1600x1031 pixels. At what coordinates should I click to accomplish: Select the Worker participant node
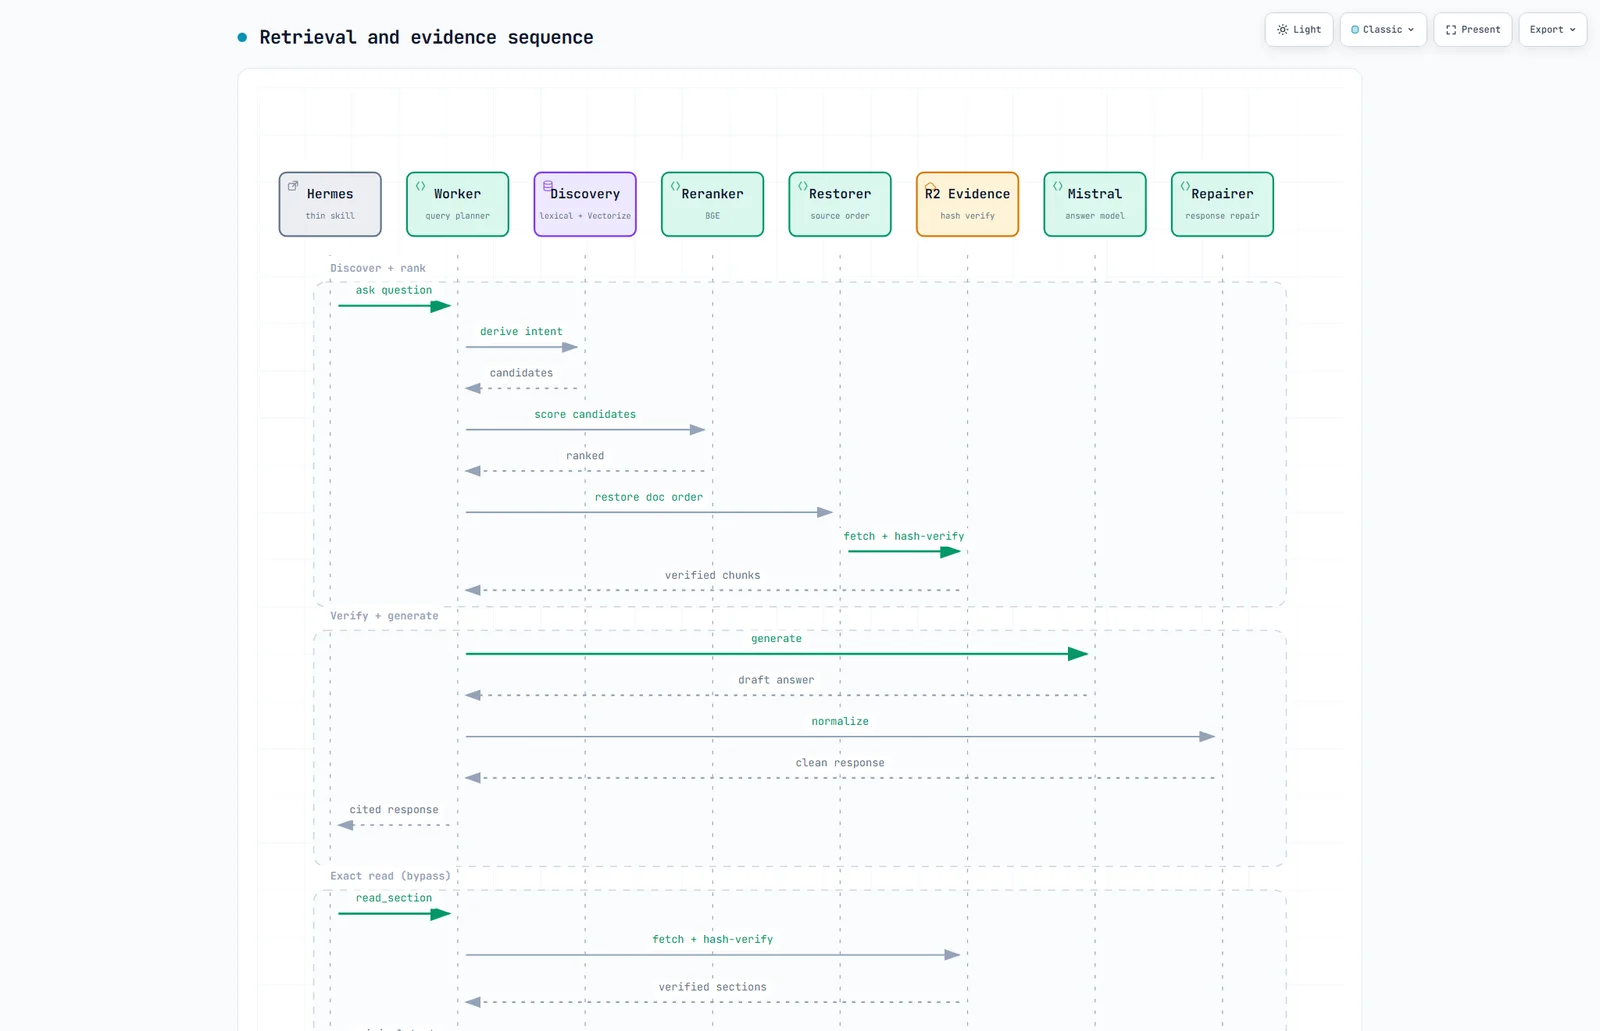click(x=458, y=204)
